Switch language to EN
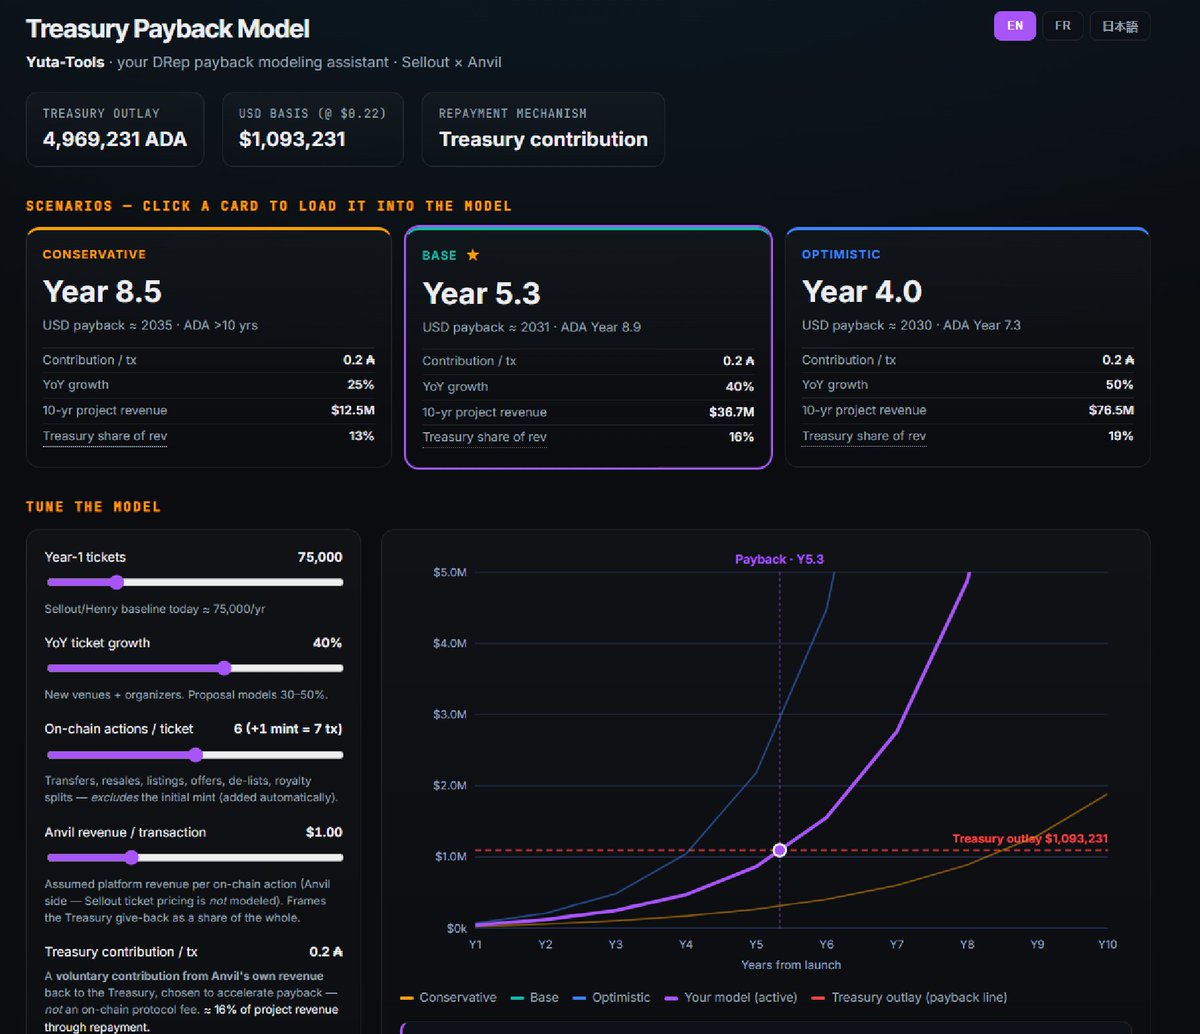1200x1034 pixels. (x=1015, y=26)
